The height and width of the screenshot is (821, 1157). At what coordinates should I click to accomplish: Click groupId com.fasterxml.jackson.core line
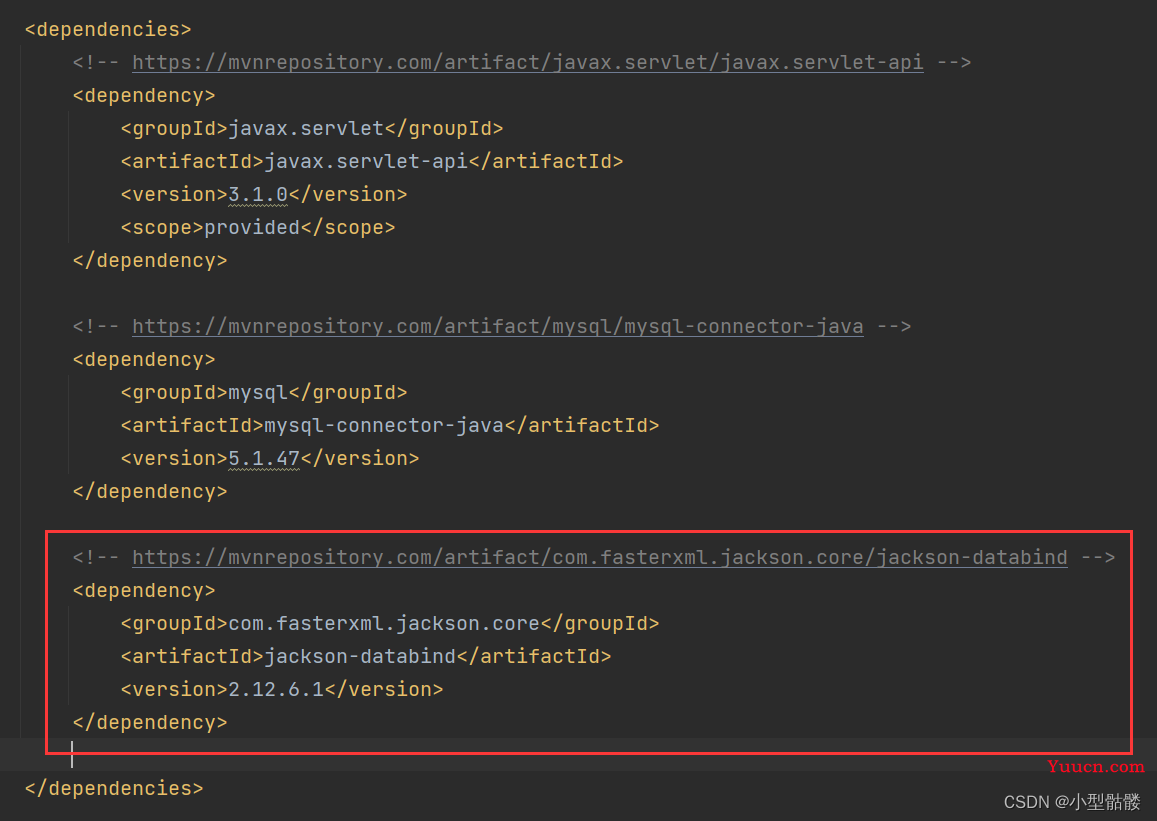click(390, 623)
